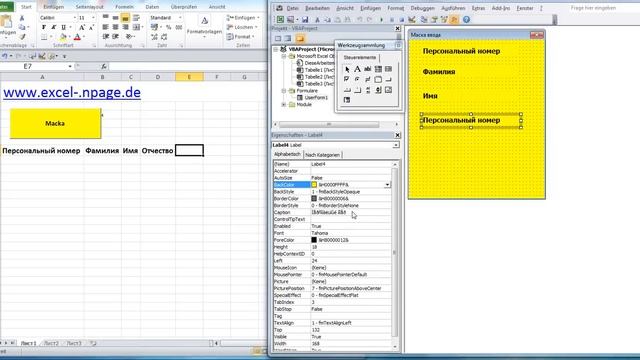Click the Excel undo arrow in quick access bar
The width and height of the screenshot is (640, 360).
[4, 56]
